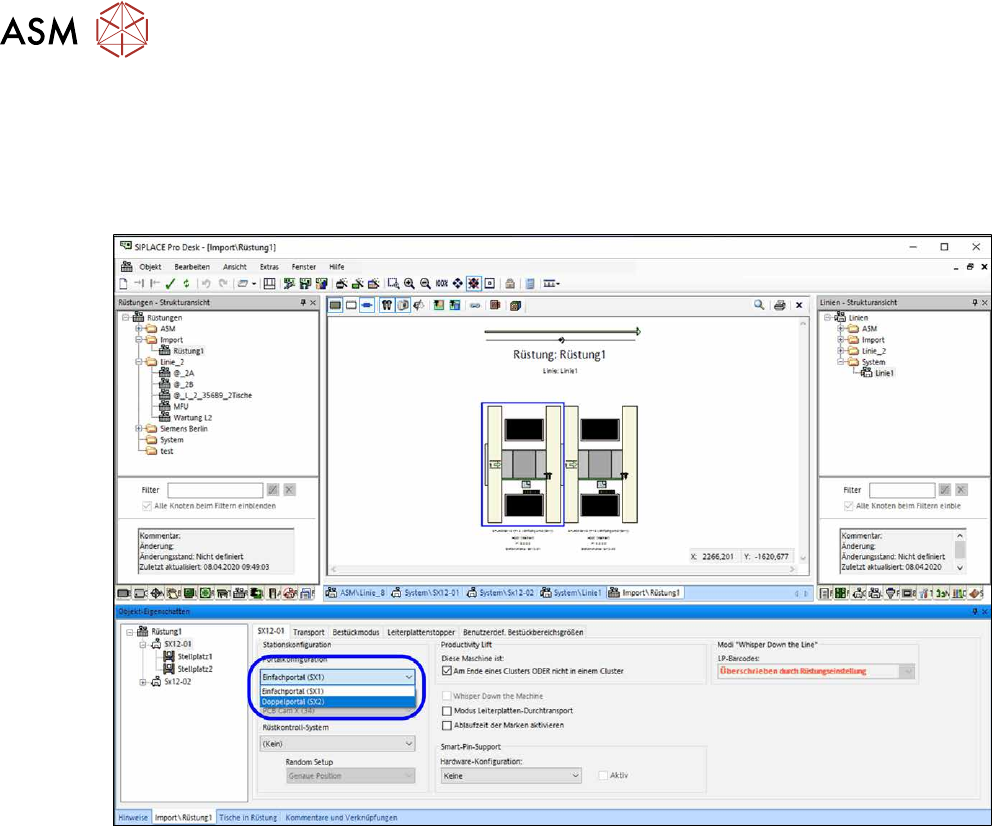Switch to the Leiterplattenstopper tab
Image resolution: width=992 pixels, height=826 pixels.
[x=421, y=632]
